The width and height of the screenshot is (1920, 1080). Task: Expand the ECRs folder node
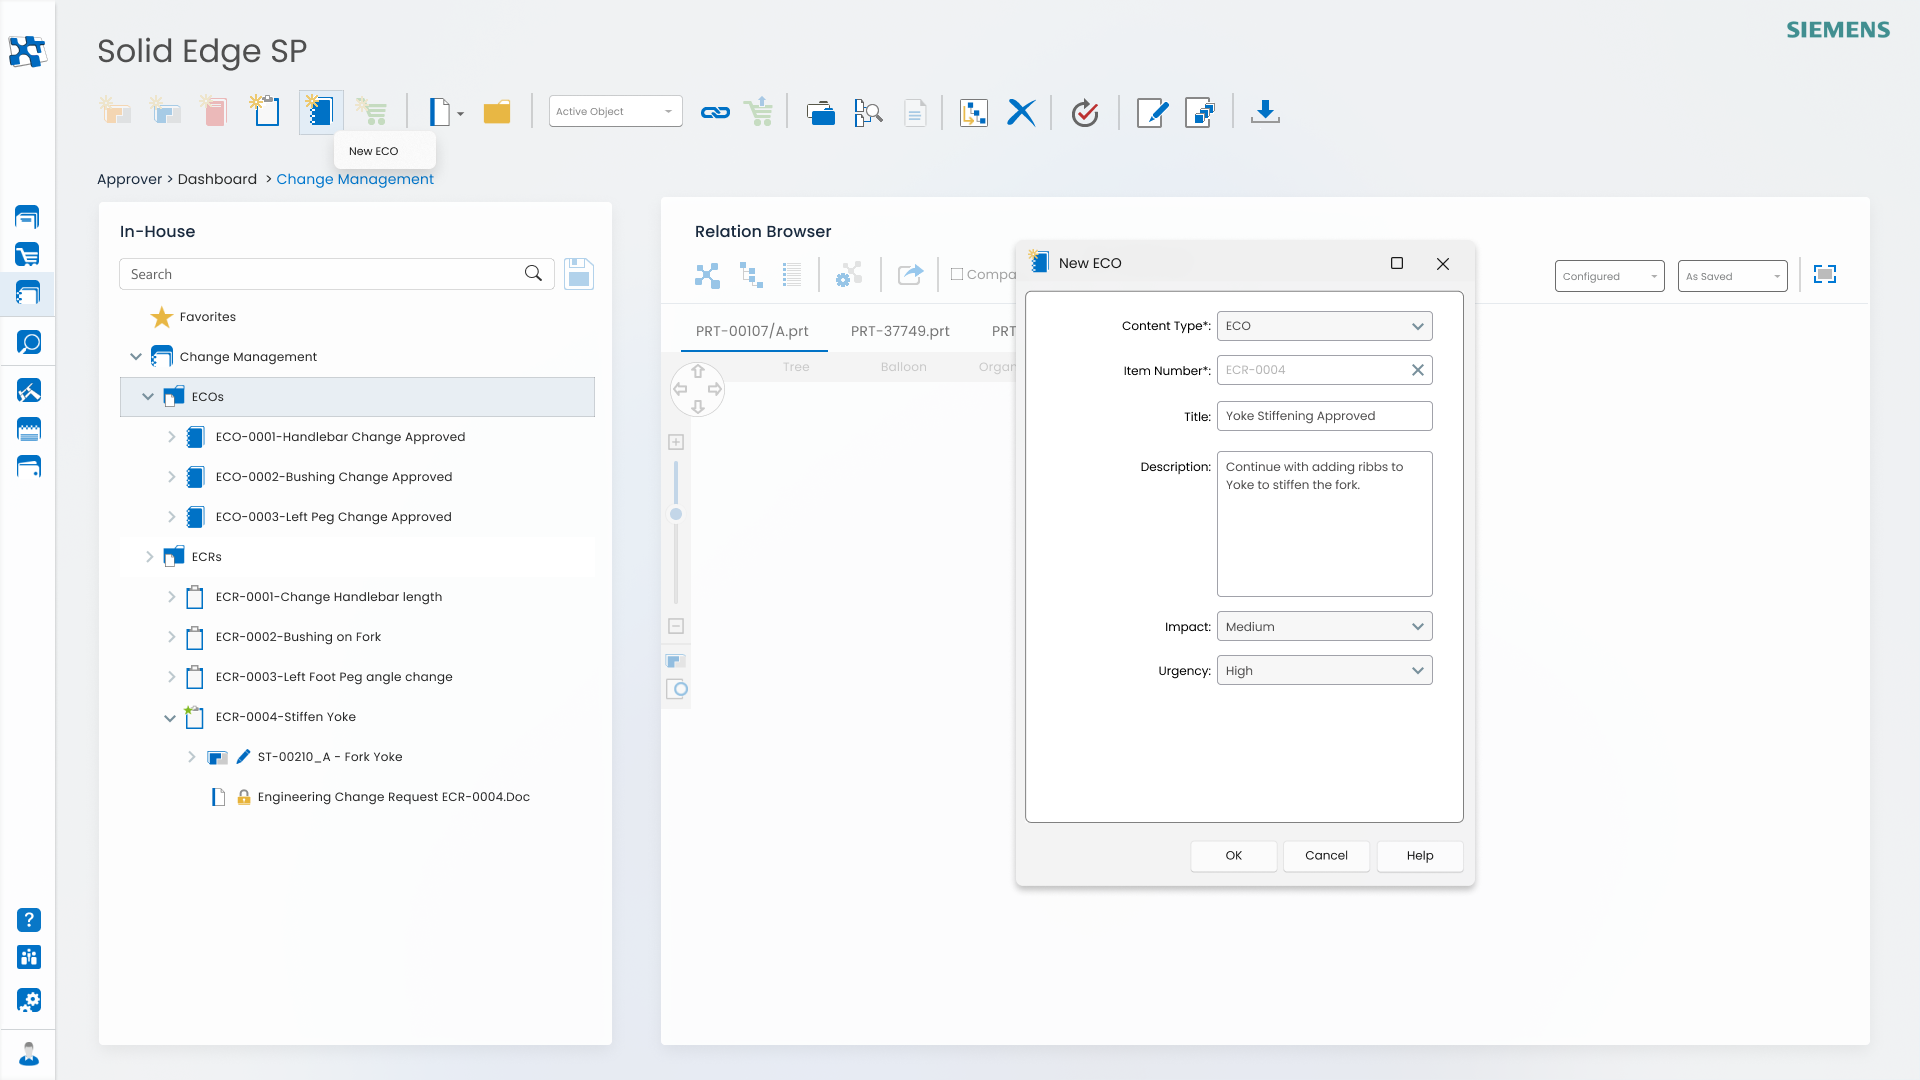(x=149, y=557)
